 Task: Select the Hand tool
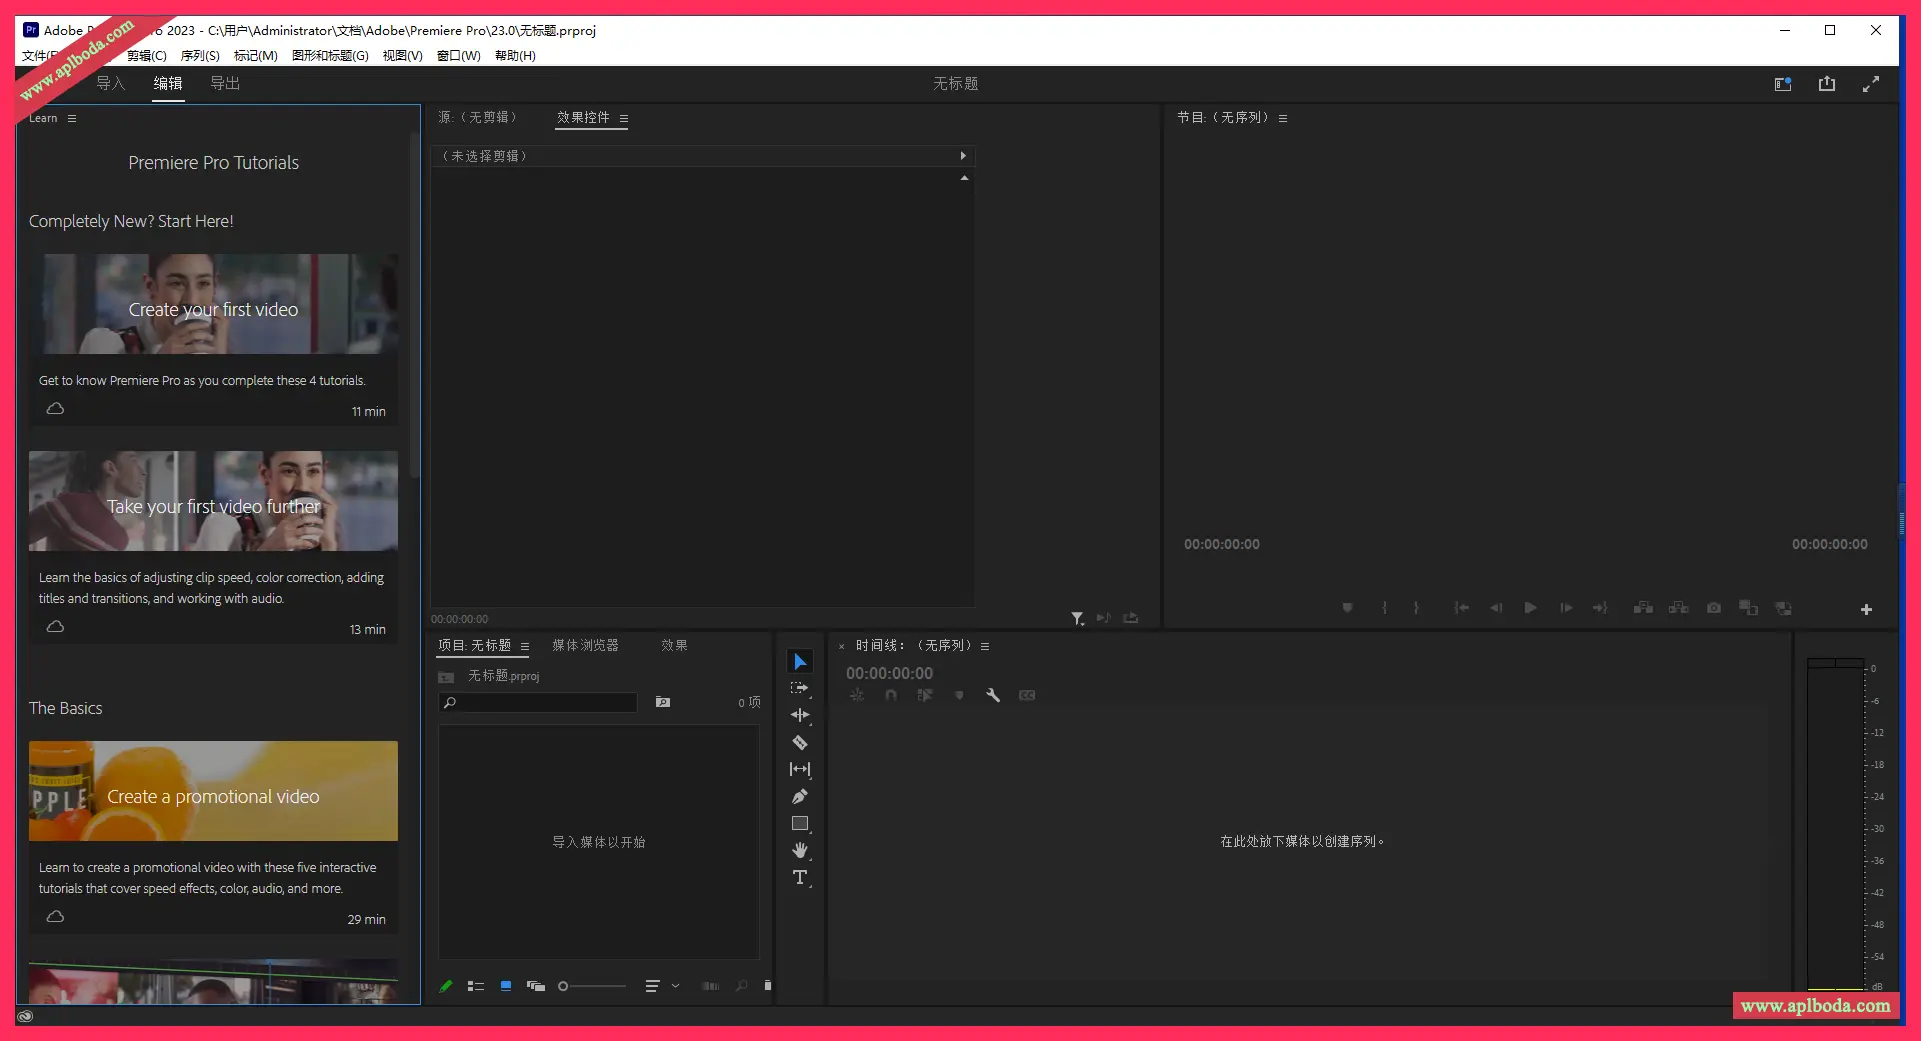[x=799, y=850]
